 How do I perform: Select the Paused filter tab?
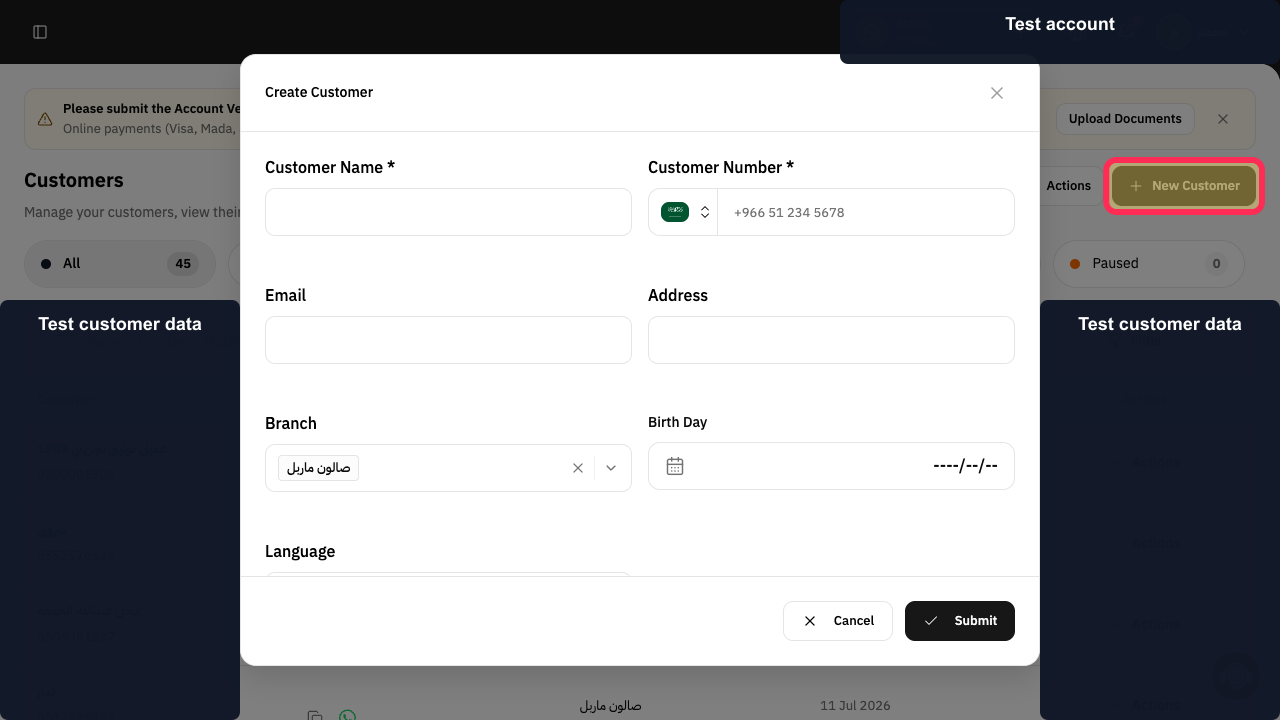(x=1148, y=264)
